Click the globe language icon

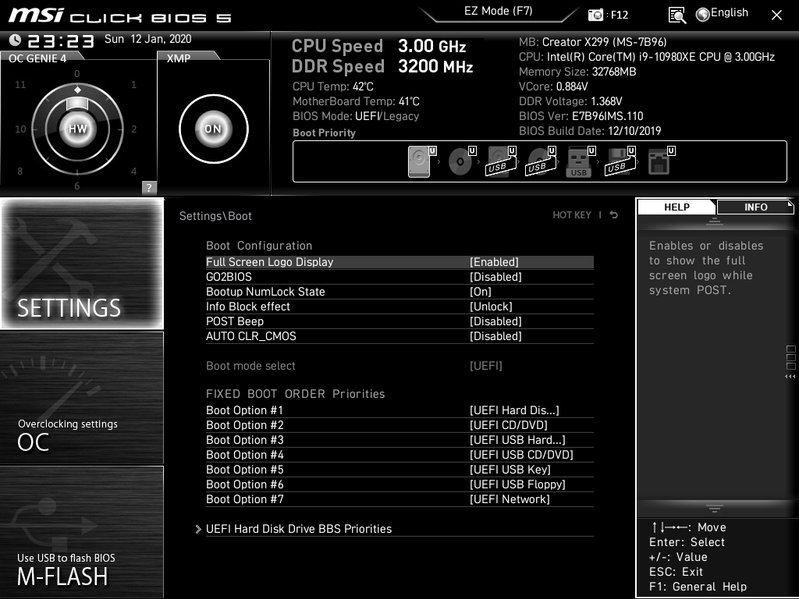pyautogui.click(x=703, y=14)
